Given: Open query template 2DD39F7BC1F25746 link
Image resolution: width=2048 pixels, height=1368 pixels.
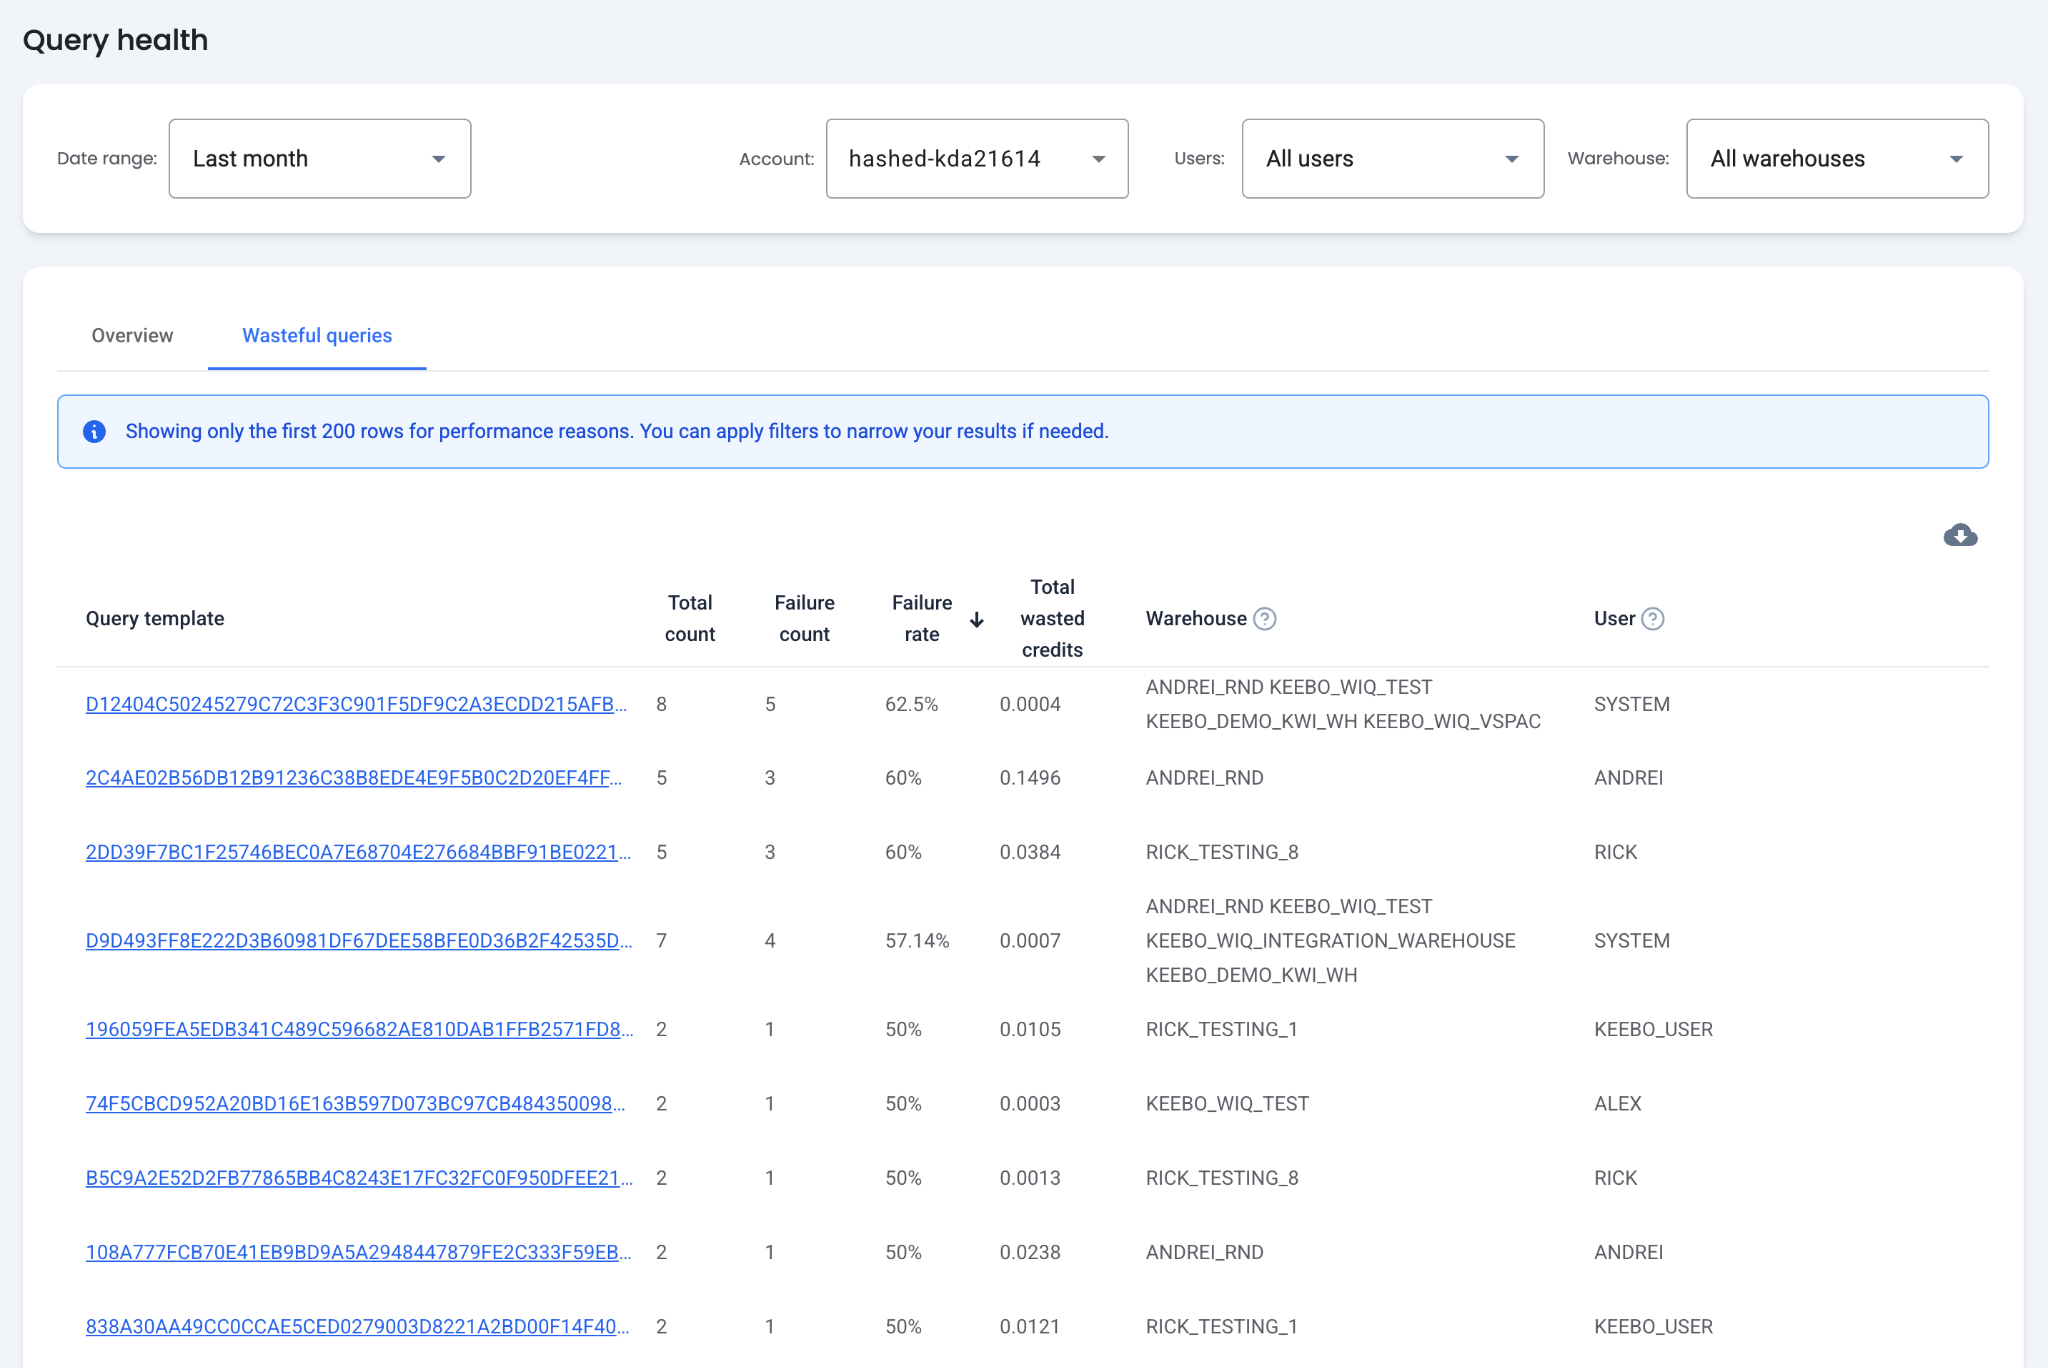Looking at the screenshot, I should (x=358, y=852).
